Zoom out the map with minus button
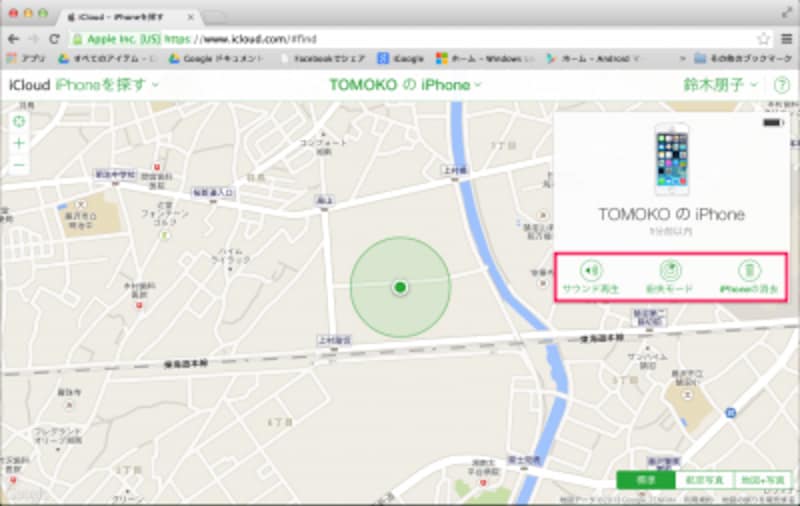 click(19, 165)
